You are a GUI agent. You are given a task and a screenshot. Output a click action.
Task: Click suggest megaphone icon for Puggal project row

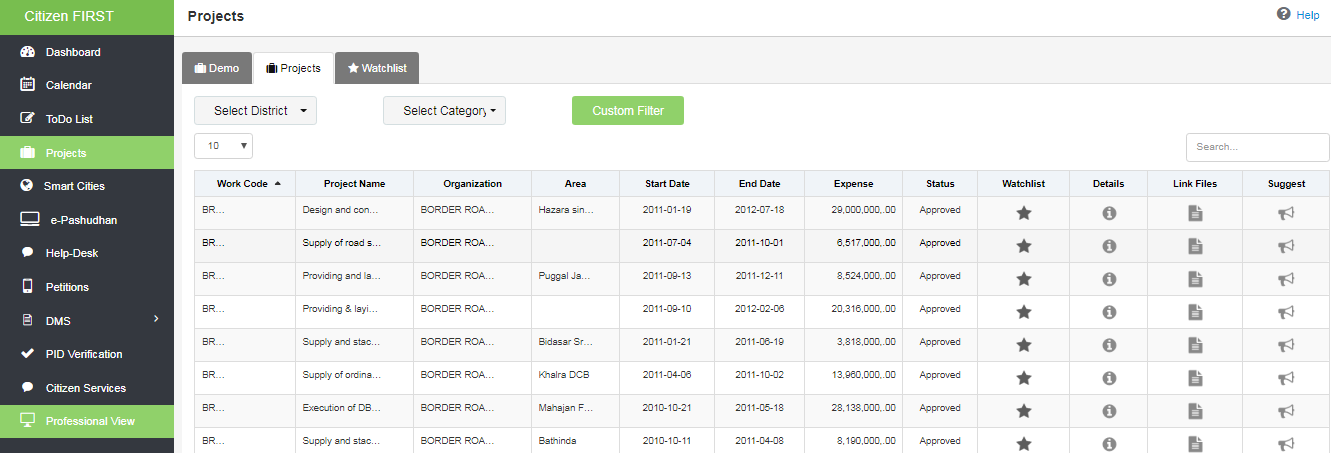coord(1286,279)
